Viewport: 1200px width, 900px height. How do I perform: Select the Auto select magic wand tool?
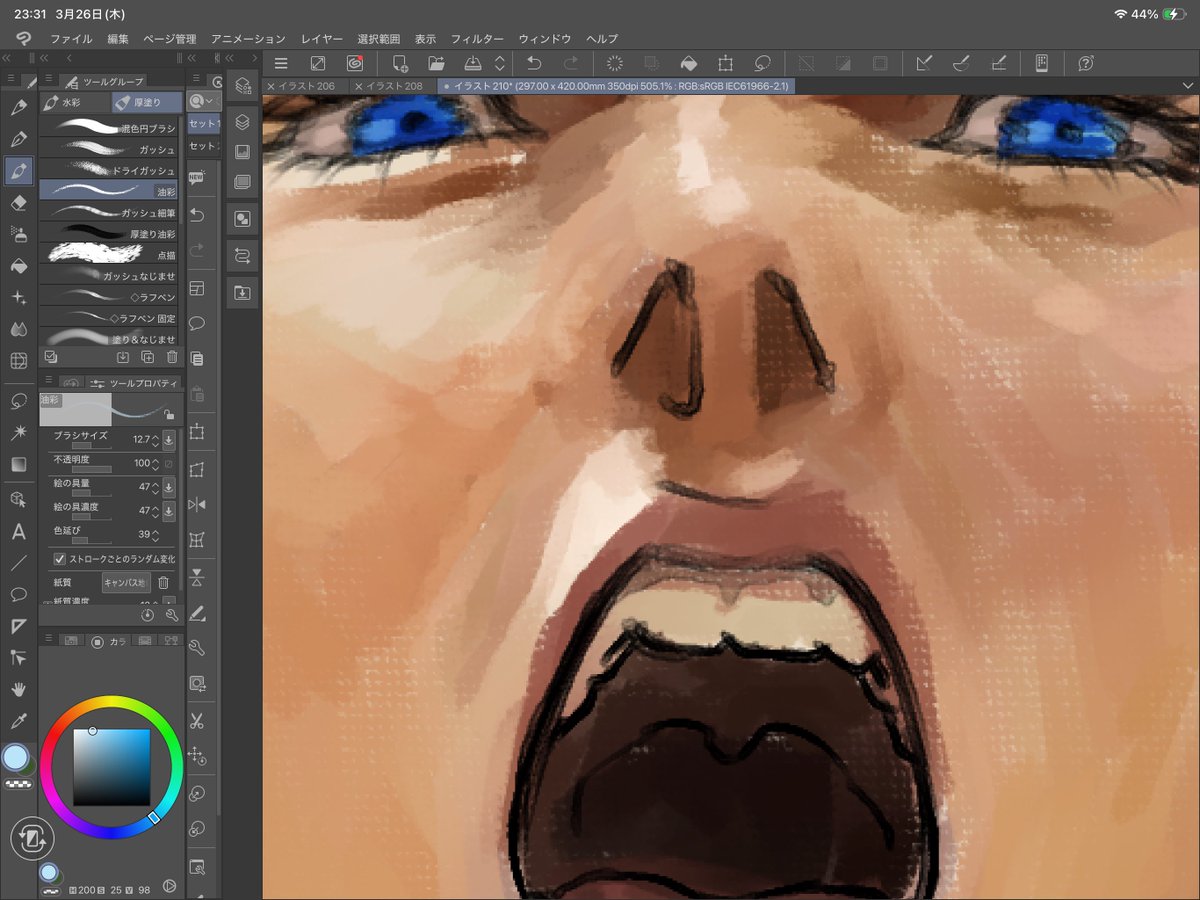click(17, 433)
